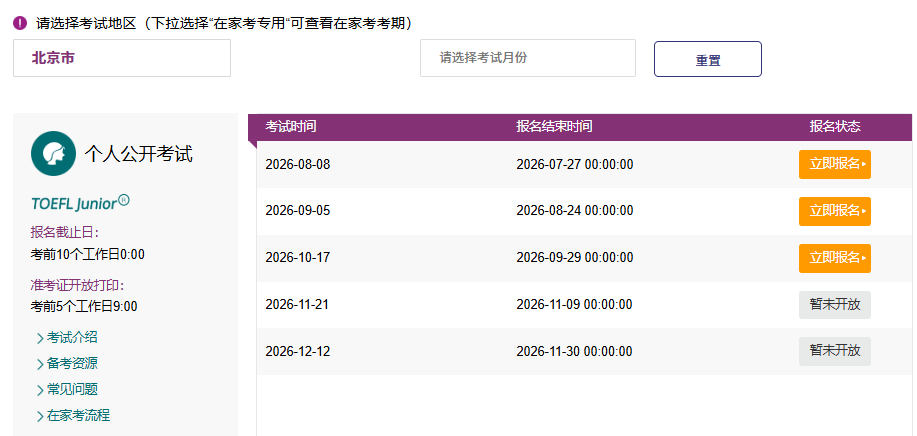Viewport: 917px width, 436px height.
Task: Click the 报名结束时间 column header
Action: point(554,127)
